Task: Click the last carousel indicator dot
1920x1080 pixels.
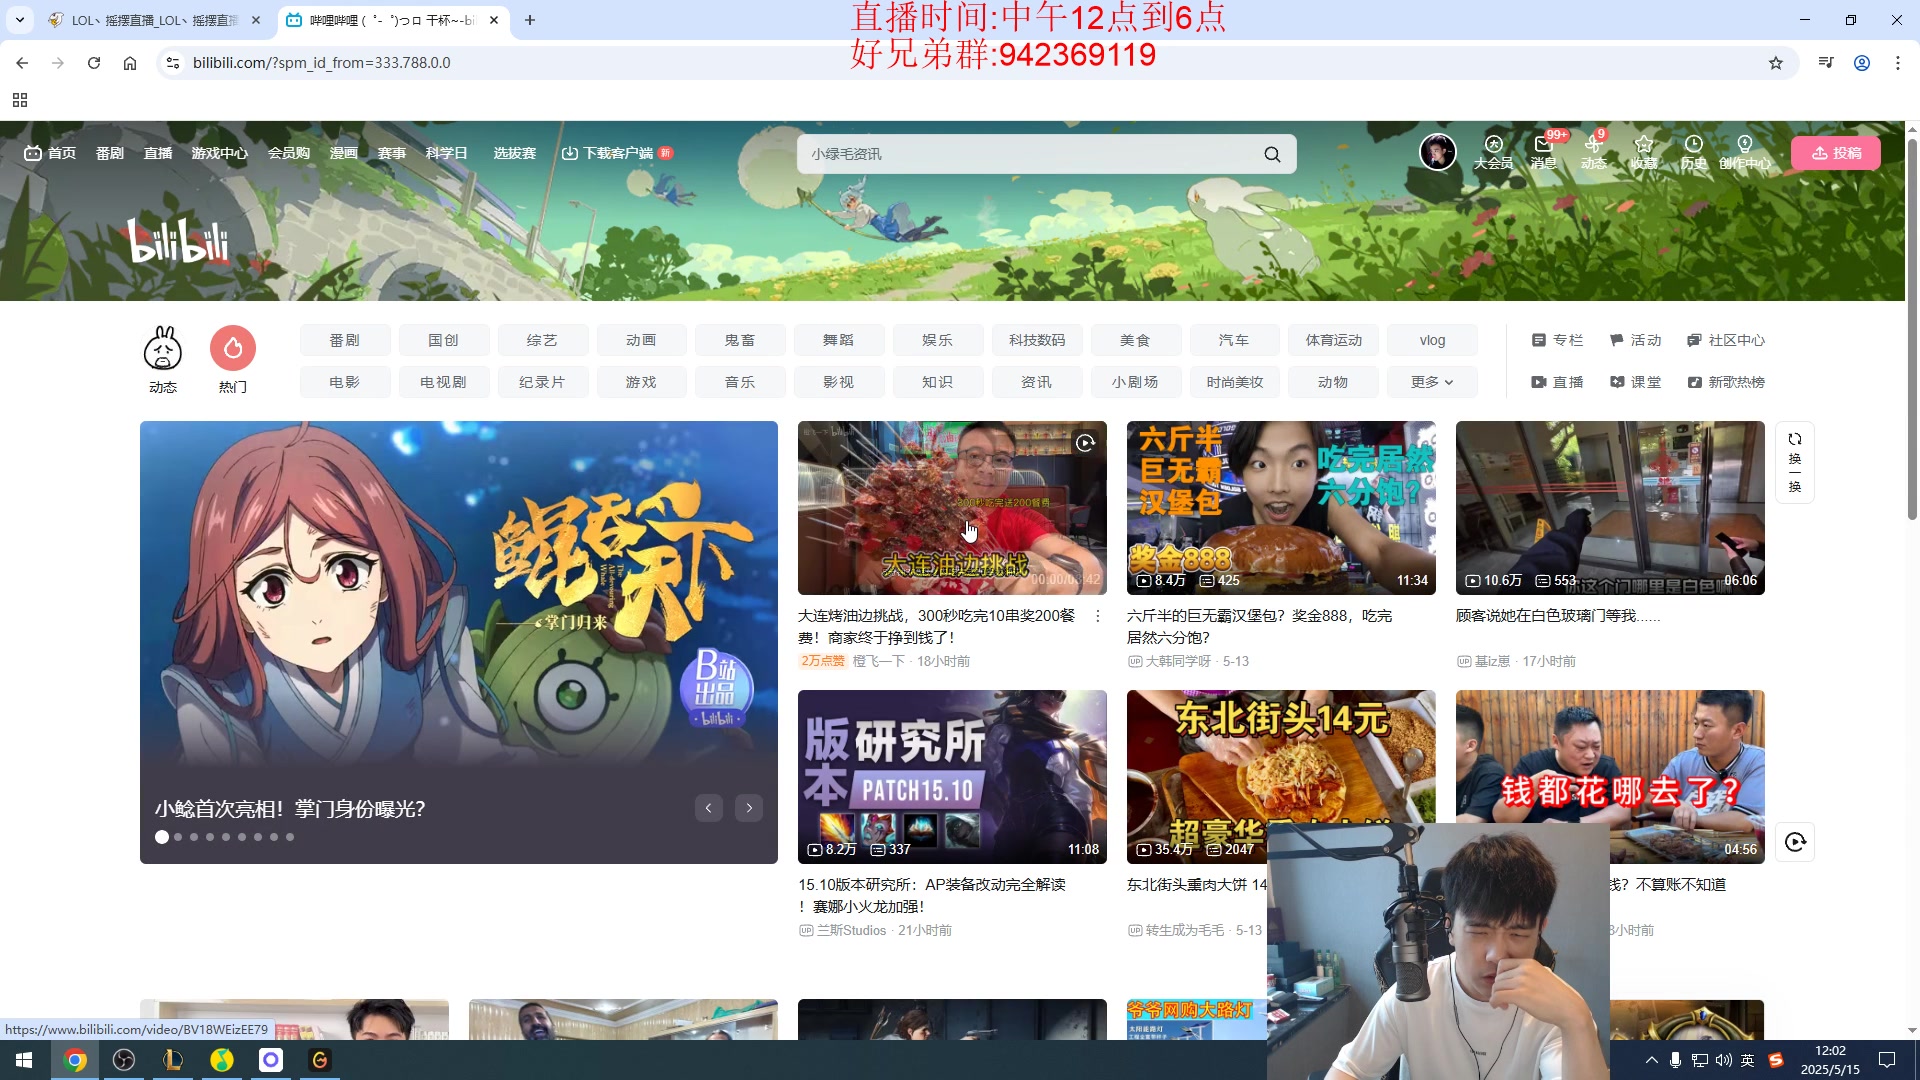Action: pyautogui.click(x=290, y=837)
